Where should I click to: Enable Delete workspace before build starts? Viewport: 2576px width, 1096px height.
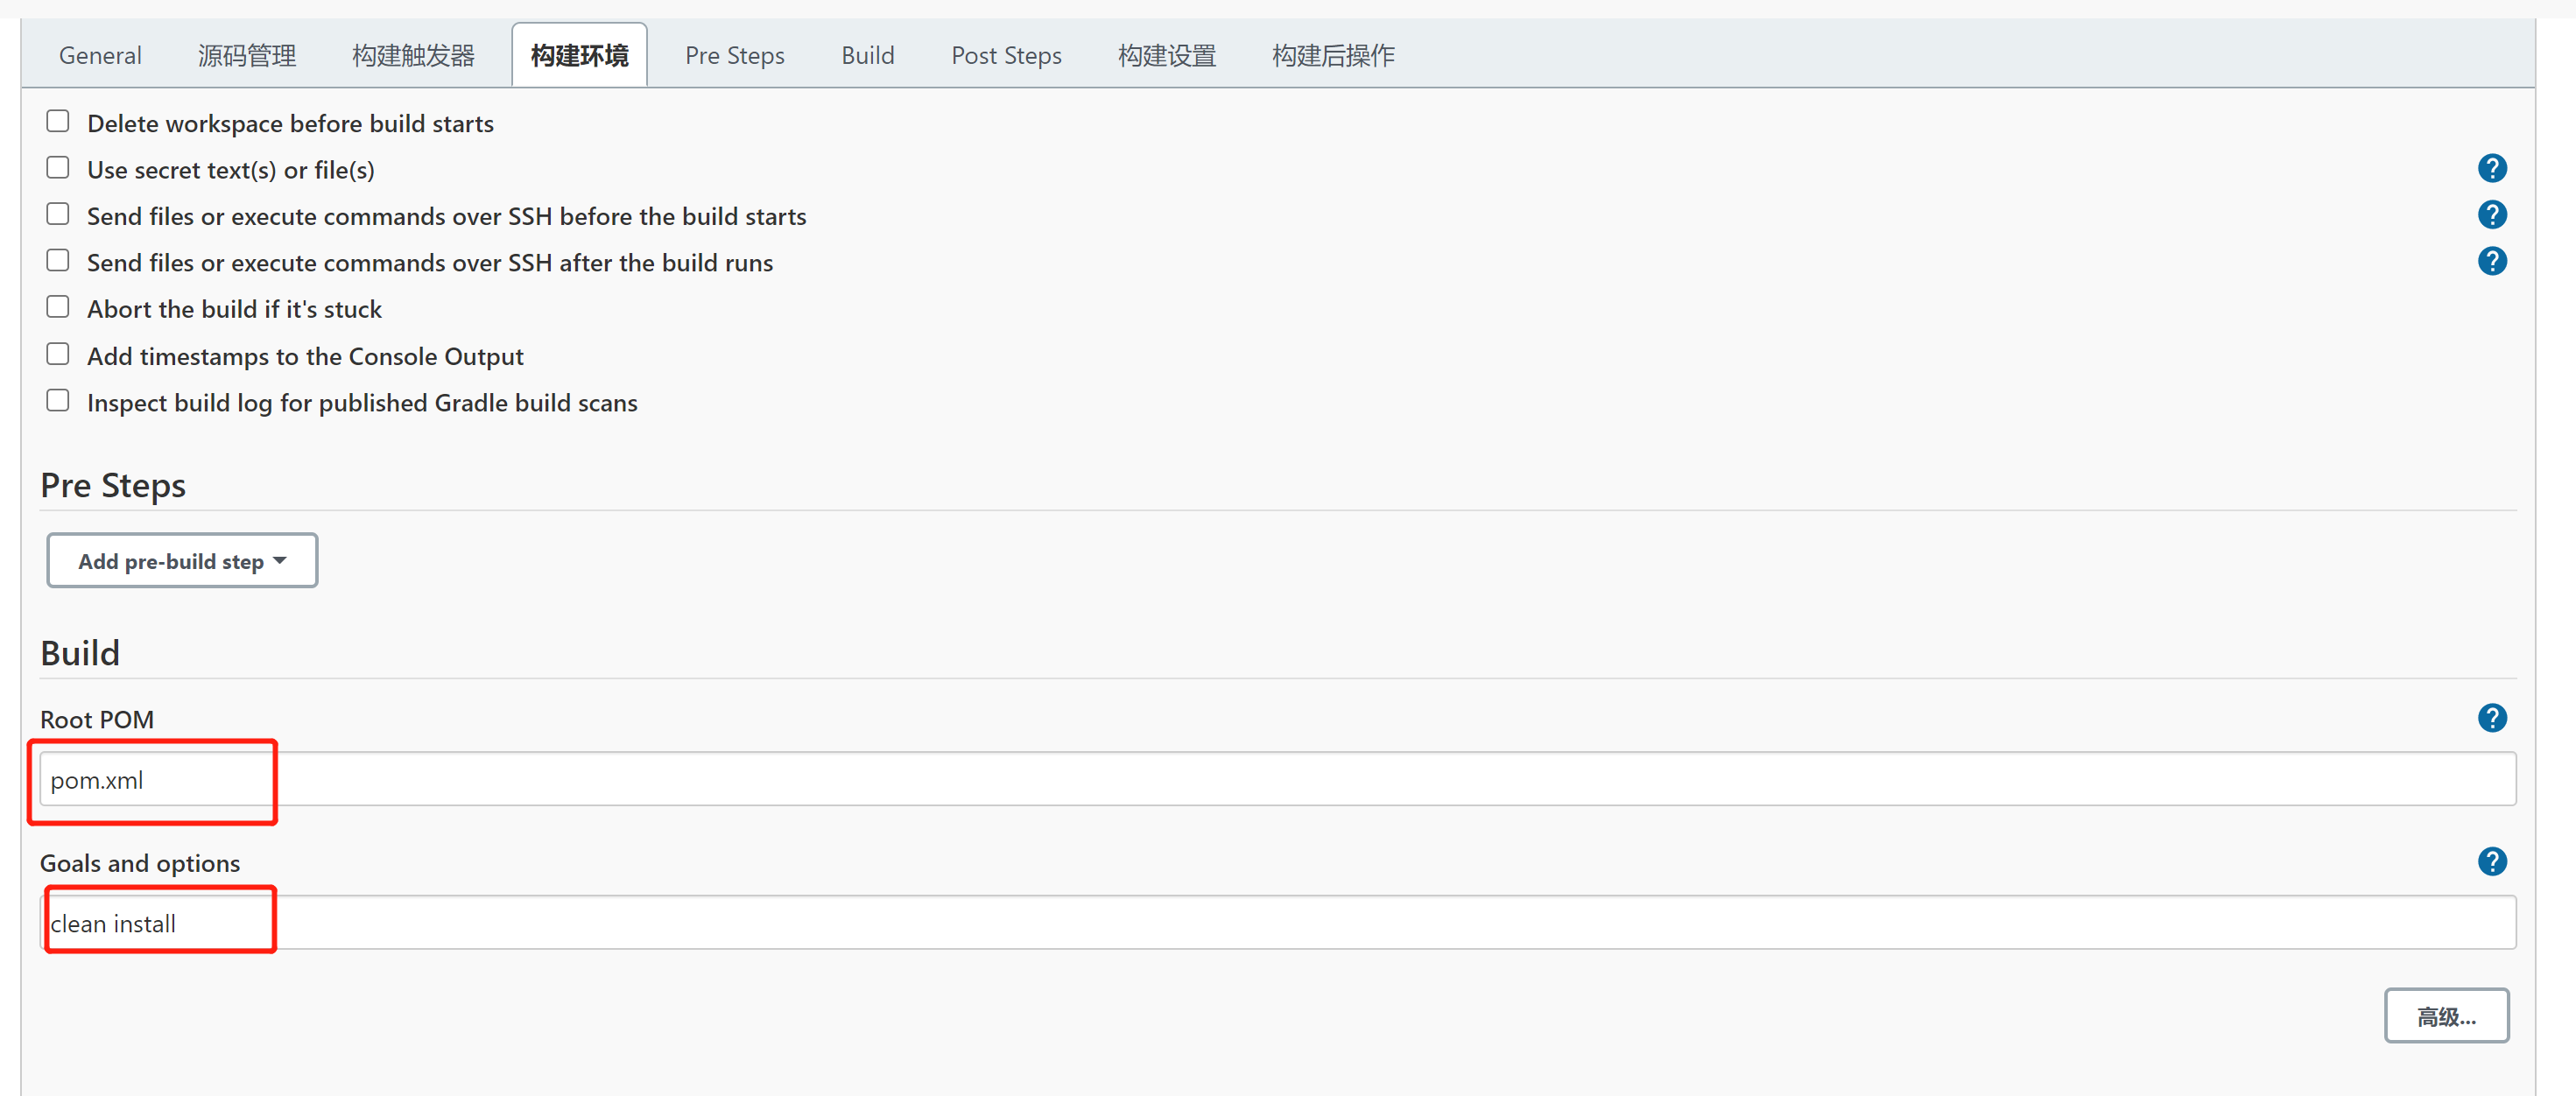tap(57, 120)
